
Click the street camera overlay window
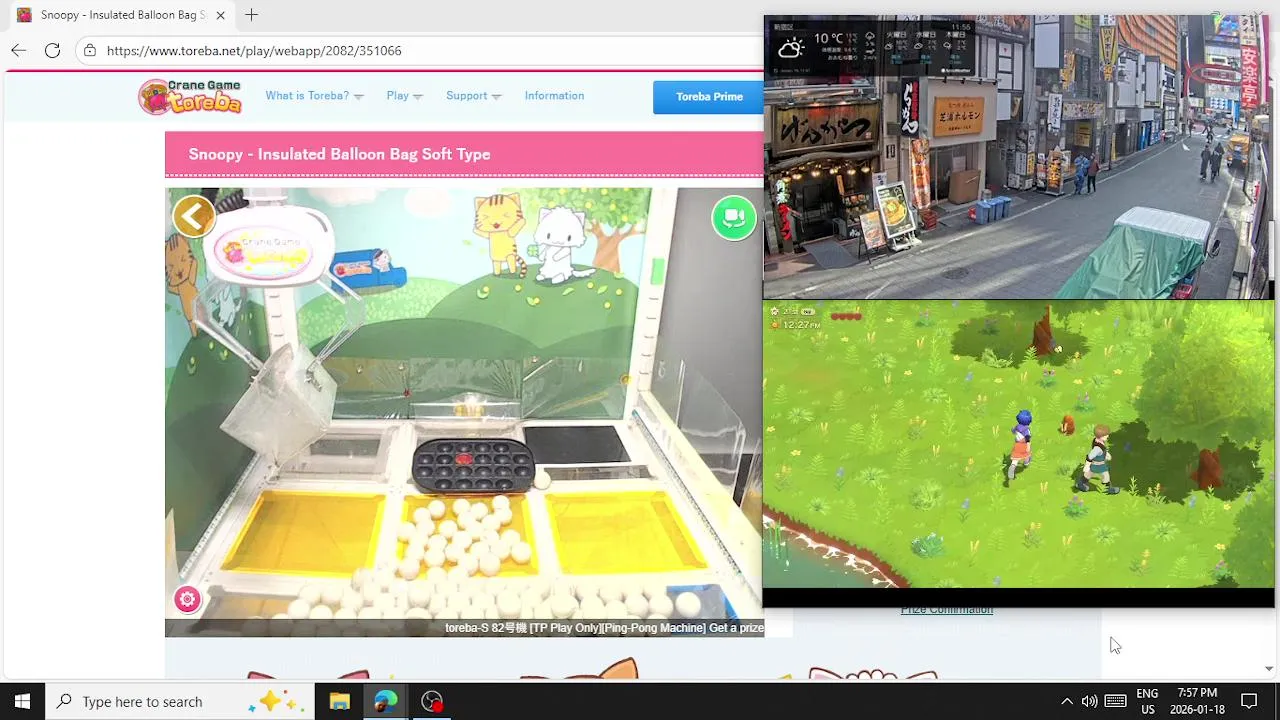tap(1018, 157)
